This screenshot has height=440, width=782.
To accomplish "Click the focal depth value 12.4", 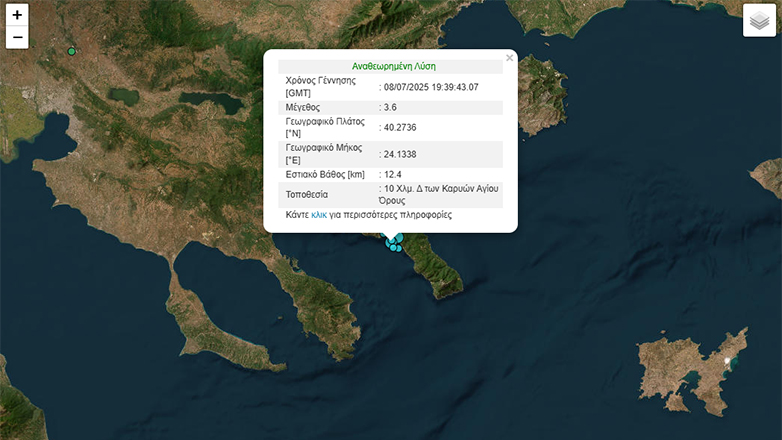I will coord(394,174).
